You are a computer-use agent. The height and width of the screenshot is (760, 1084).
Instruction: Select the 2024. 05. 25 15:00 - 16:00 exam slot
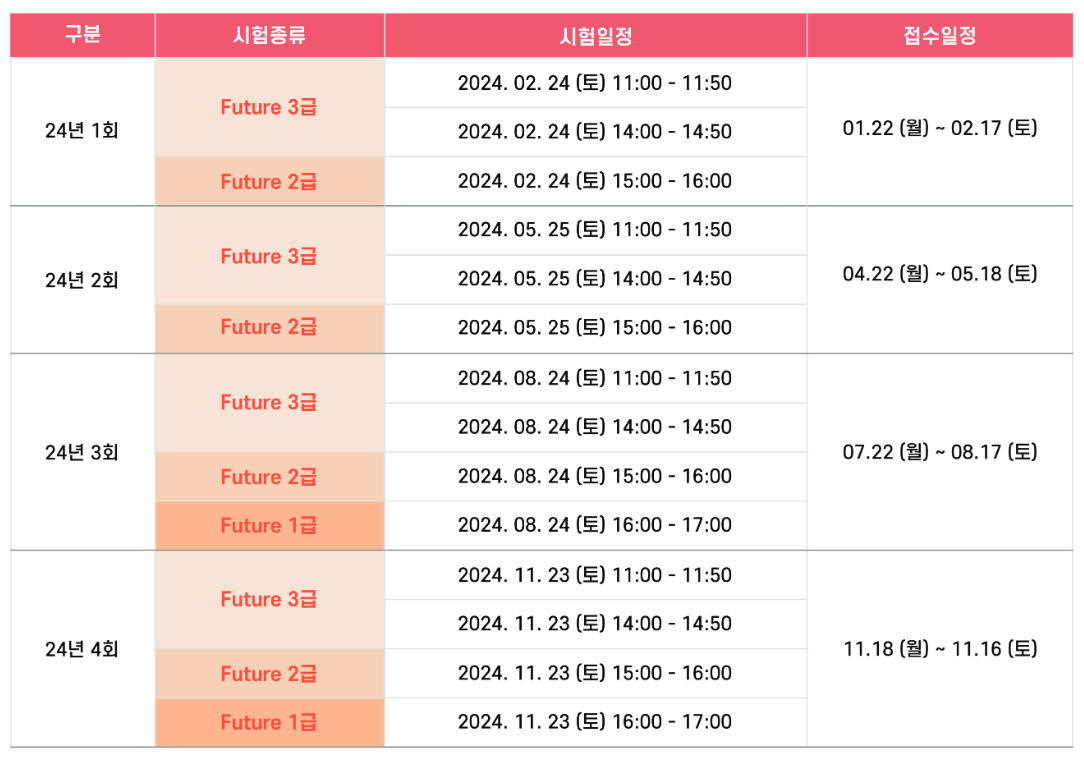coord(595,327)
